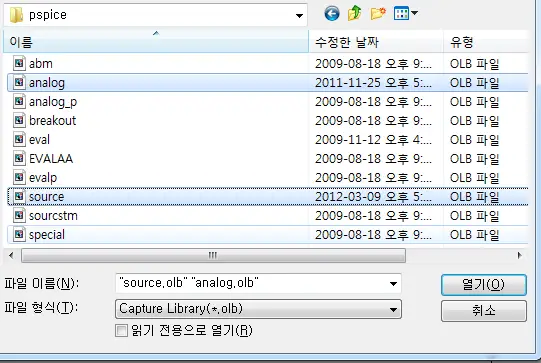Click OLB 파일 type in sourcstm row
The image size is (541, 363).
click(x=474, y=216)
